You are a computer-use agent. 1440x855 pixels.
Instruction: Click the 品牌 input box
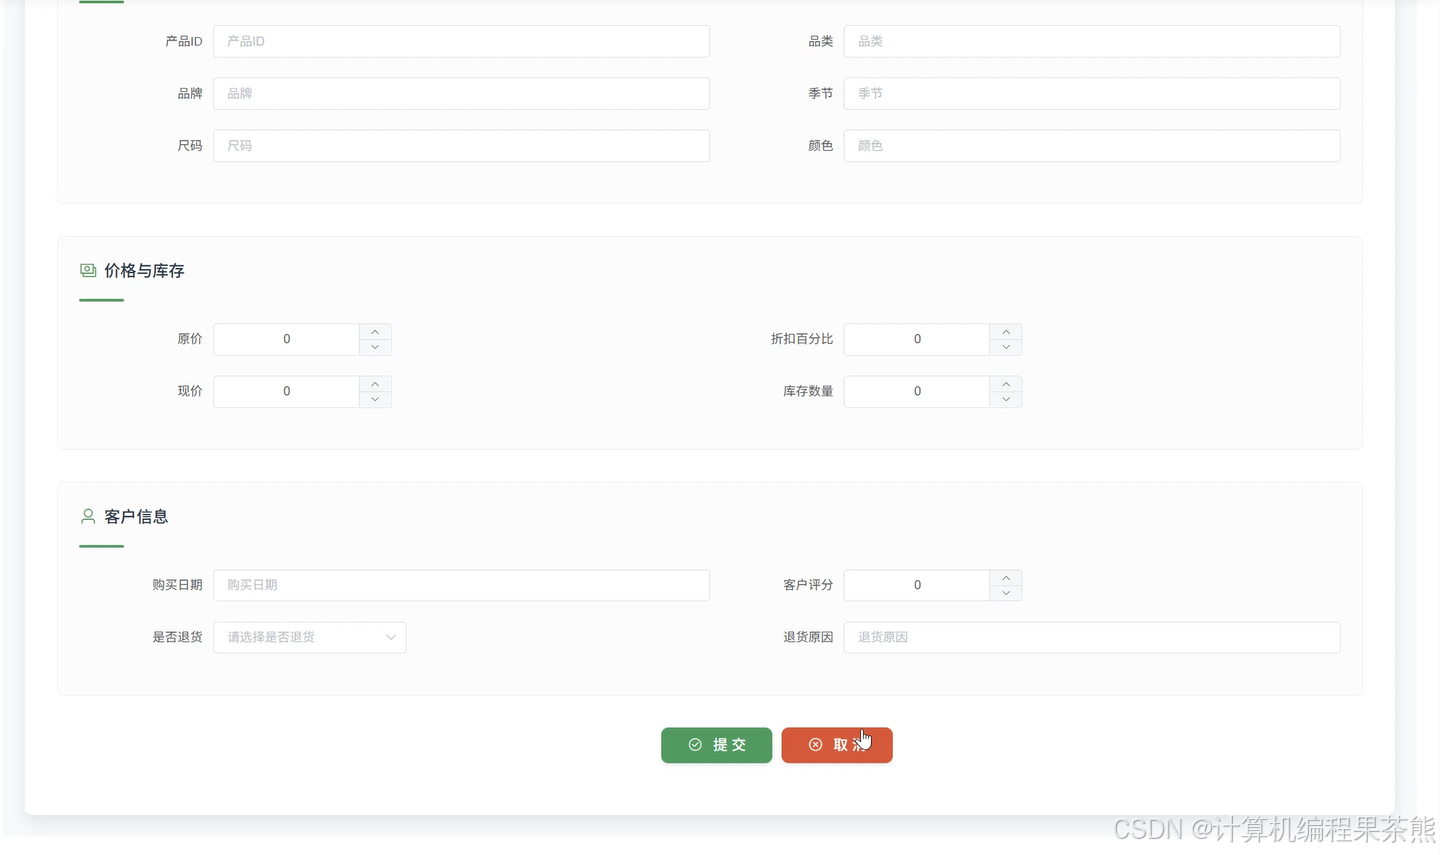pyautogui.click(x=461, y=93)
